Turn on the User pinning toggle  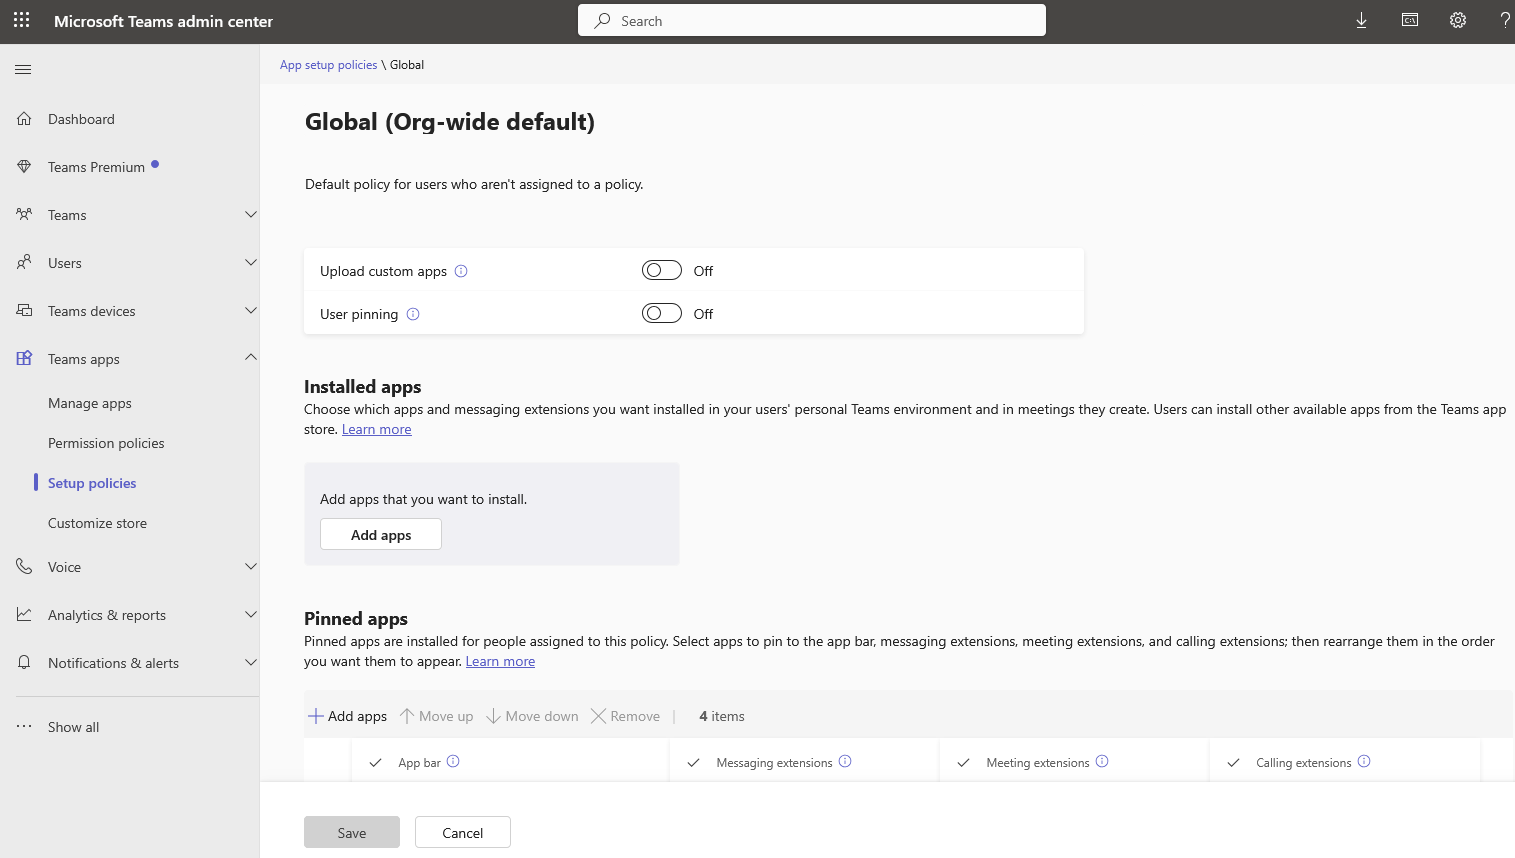point(661,314)
